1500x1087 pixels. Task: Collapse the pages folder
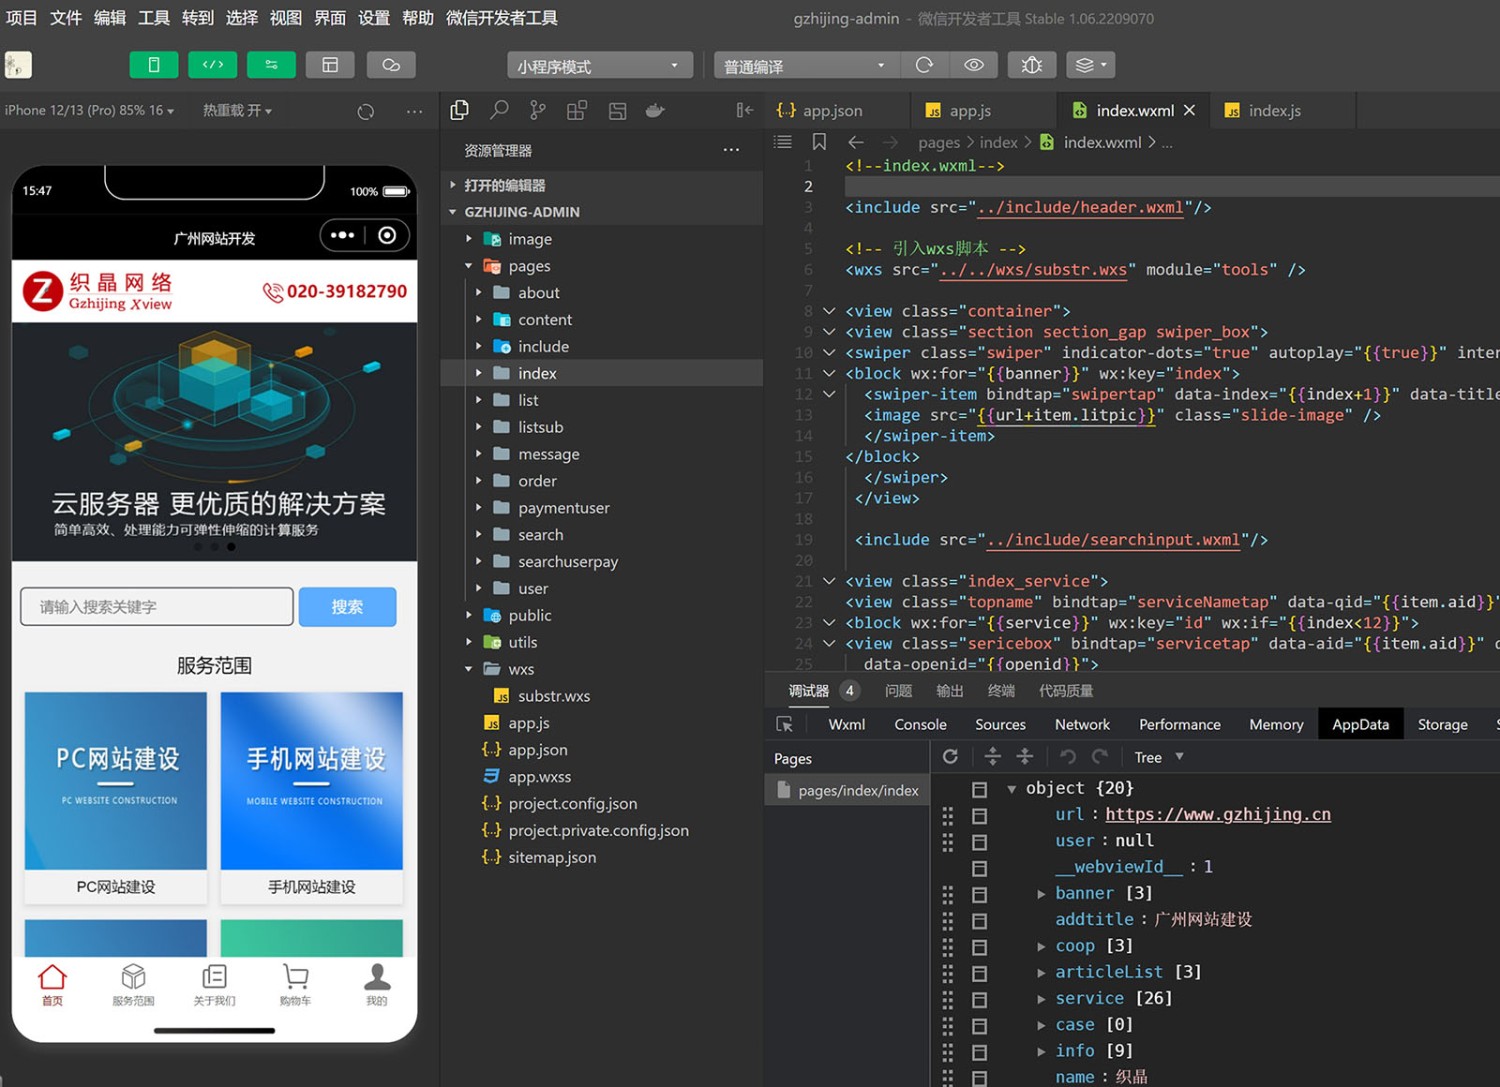pos(601,266)
